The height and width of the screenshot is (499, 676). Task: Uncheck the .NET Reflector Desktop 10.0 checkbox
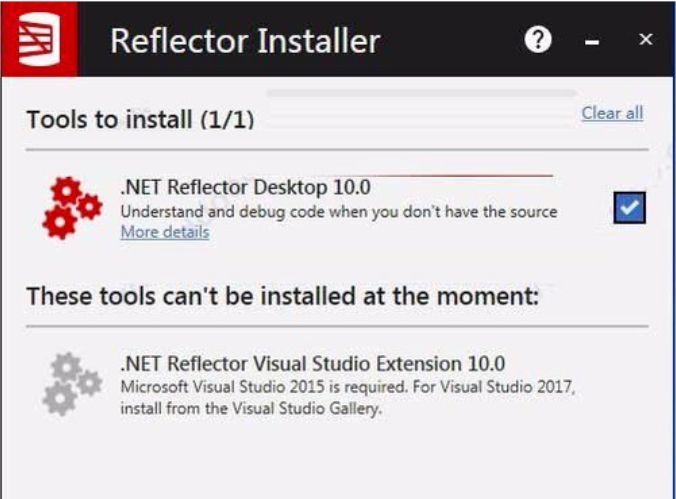(629, 207)
